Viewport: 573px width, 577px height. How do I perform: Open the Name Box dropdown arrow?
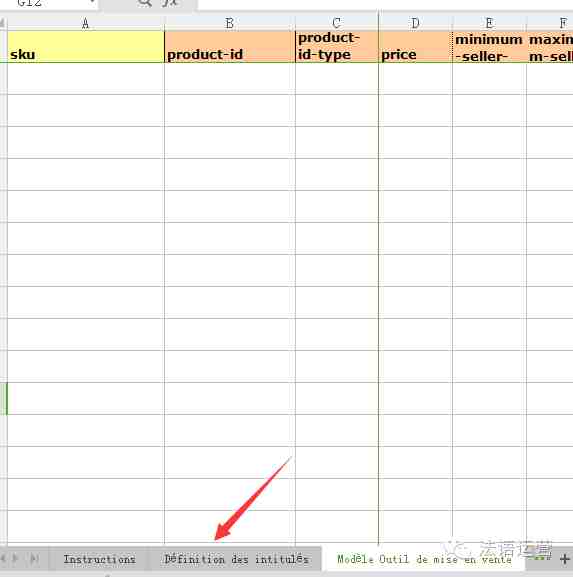click(92, 3)
